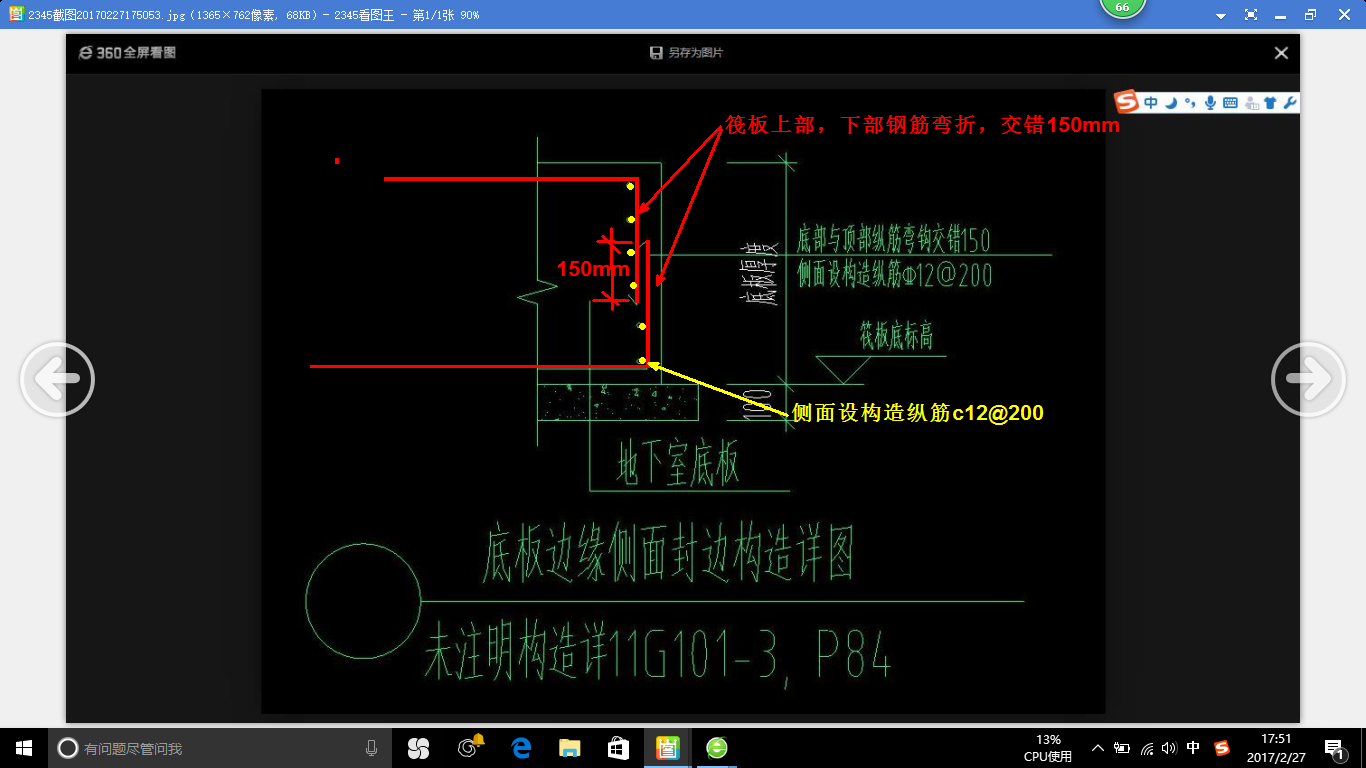This screenshot has height=768, width=1366.
Task: Click 另存为图片 save-as-picture button
Action: 686,53
